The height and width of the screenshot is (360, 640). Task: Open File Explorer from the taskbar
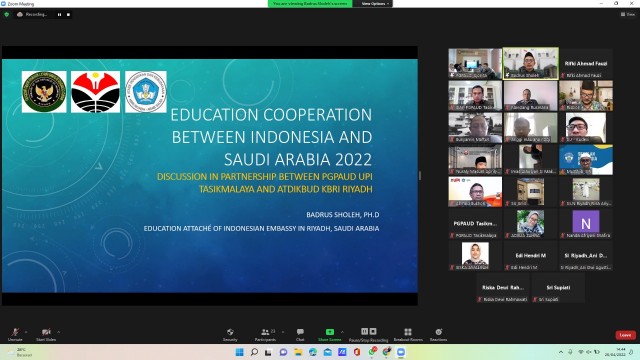[x=298, y=352]
